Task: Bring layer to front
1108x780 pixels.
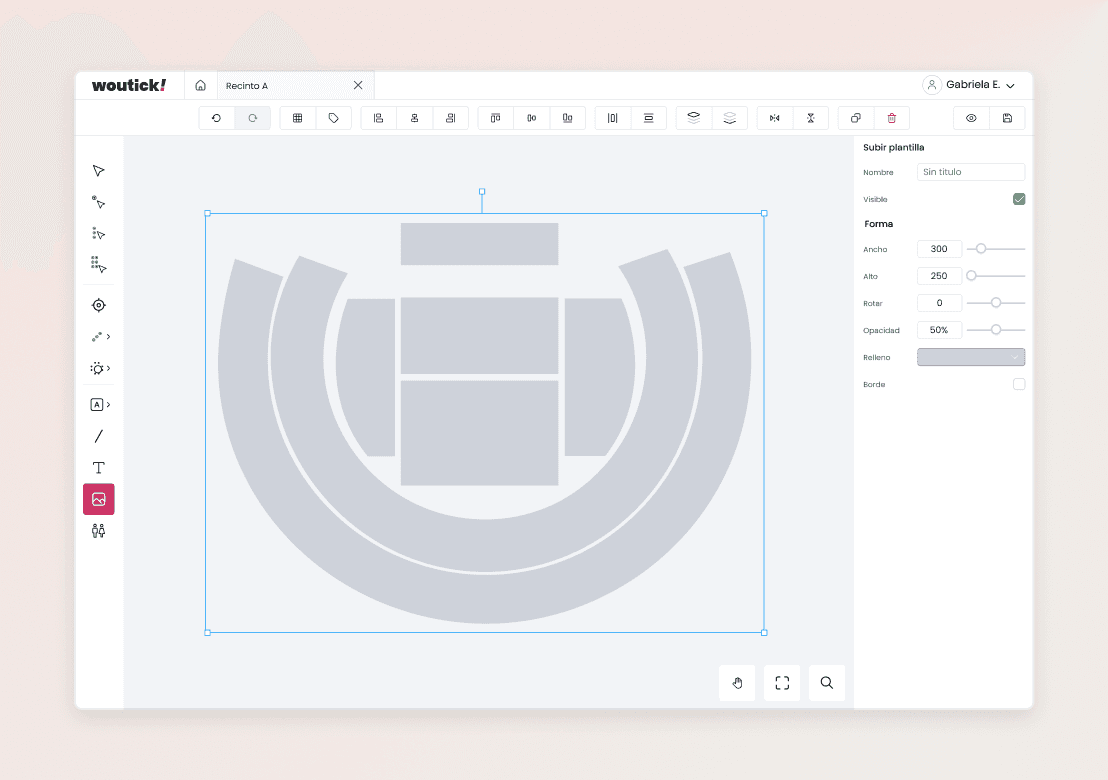Action: pyautogui.click(x=694, y=118)
